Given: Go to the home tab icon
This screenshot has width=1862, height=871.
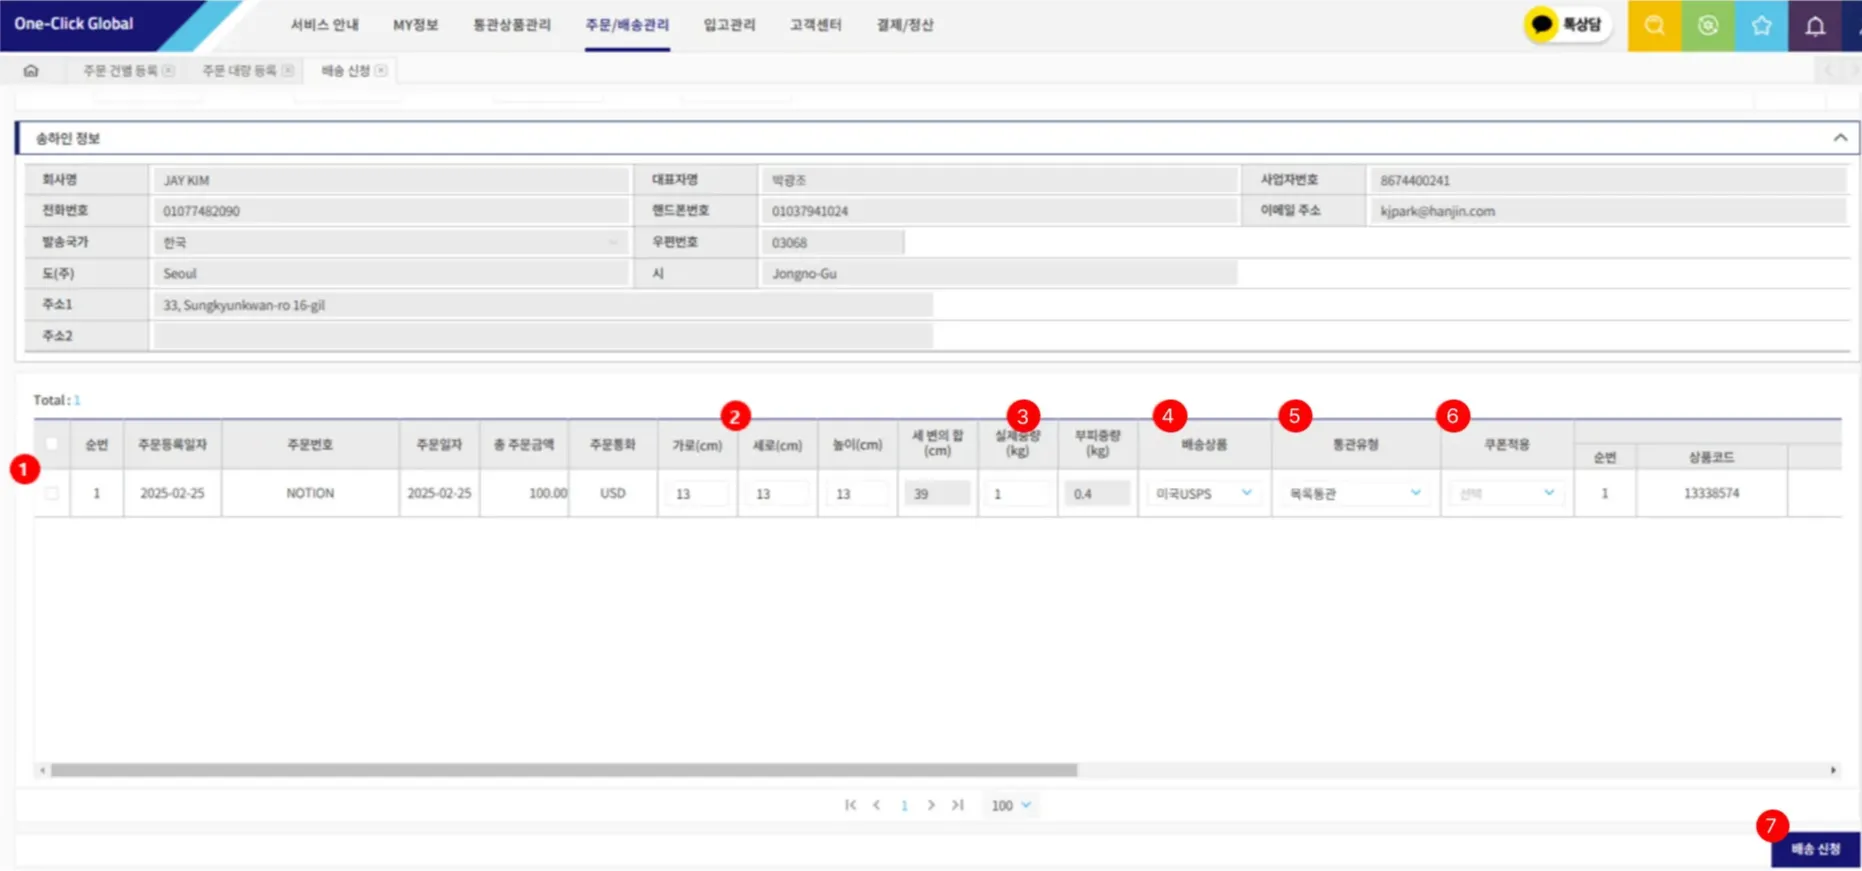Looking at the screenshot, I should [x=31, y=71].
